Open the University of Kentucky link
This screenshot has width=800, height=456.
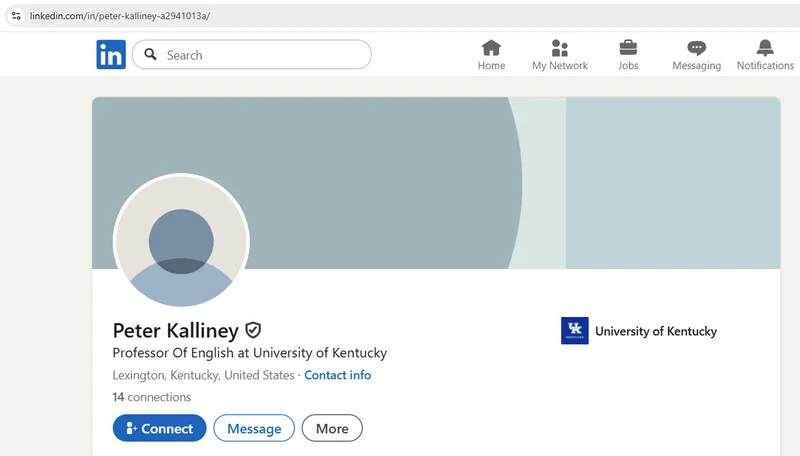click(x=656, y=331)
